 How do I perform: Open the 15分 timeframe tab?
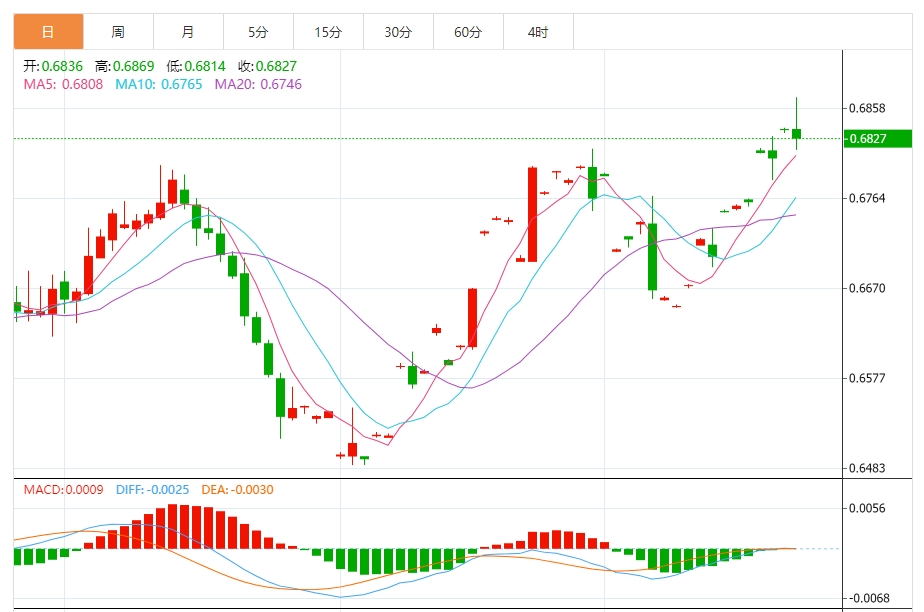[x=328, y=32]
